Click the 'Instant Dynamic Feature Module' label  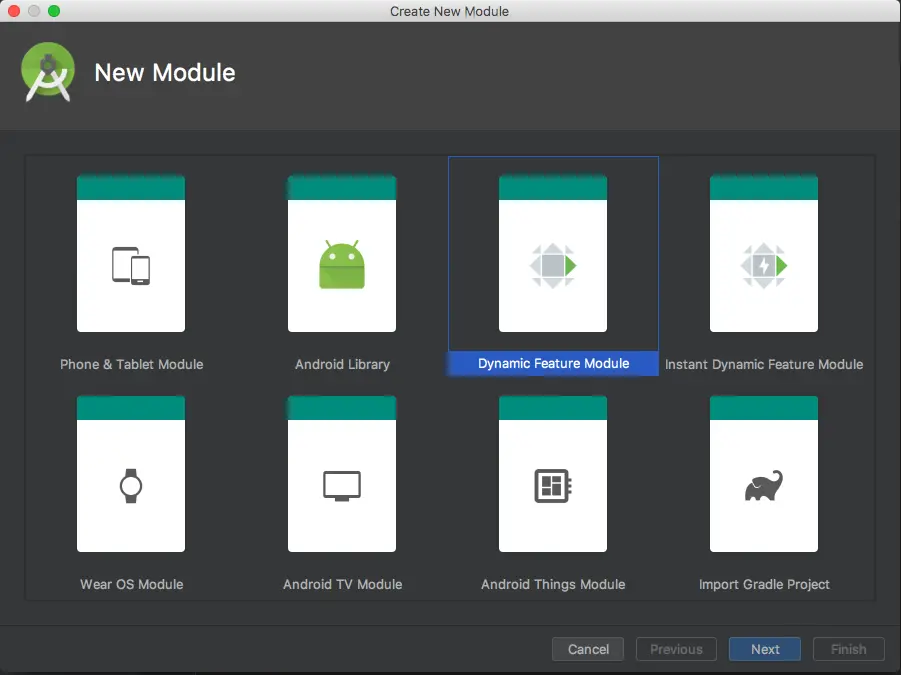tap(764, 364)
